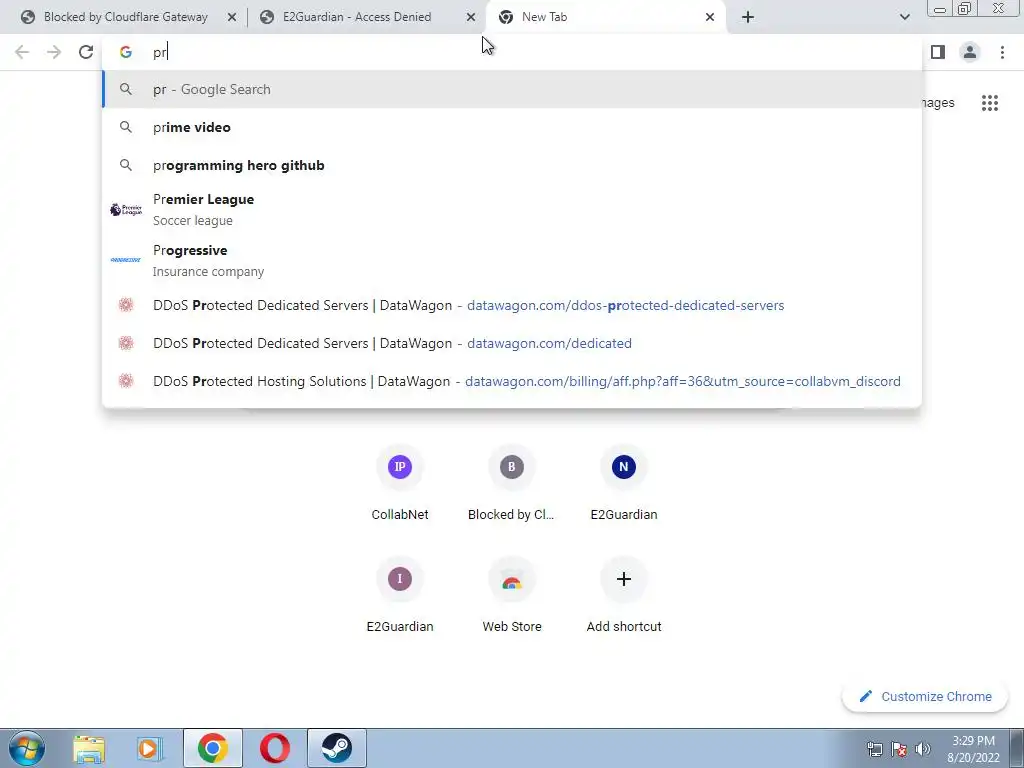Click the Chrome taskbar icon
Viewport: 1024px width, 768px height.
pos(213,748)
